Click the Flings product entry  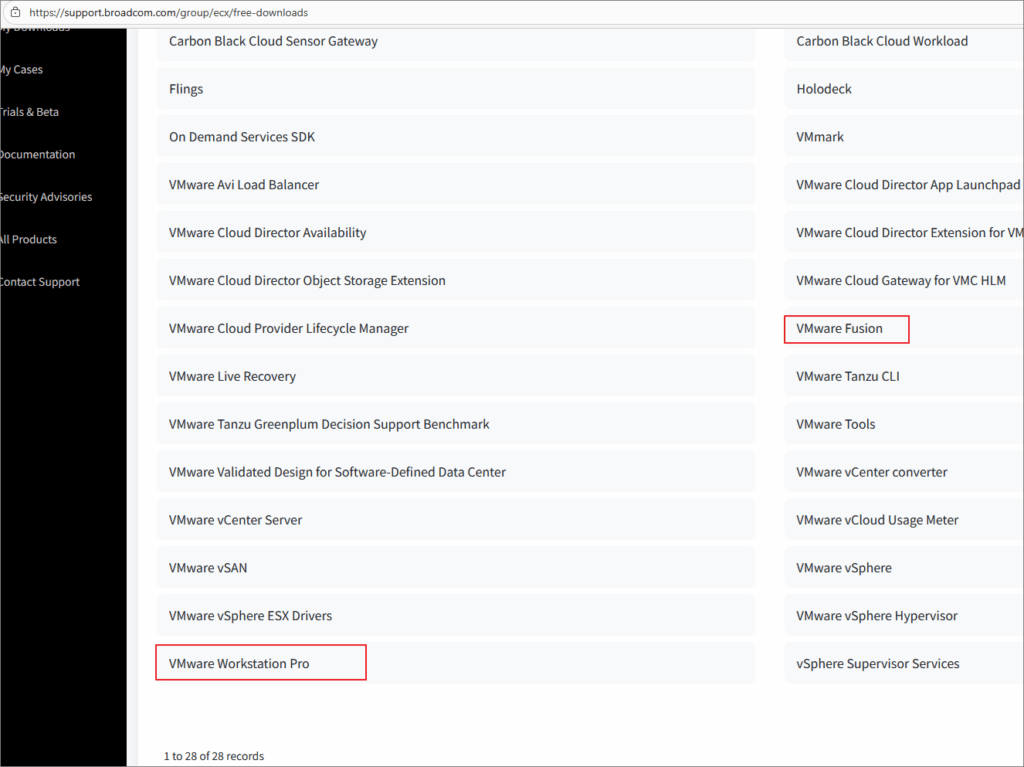pyautogui.click(x=186, y=89)
